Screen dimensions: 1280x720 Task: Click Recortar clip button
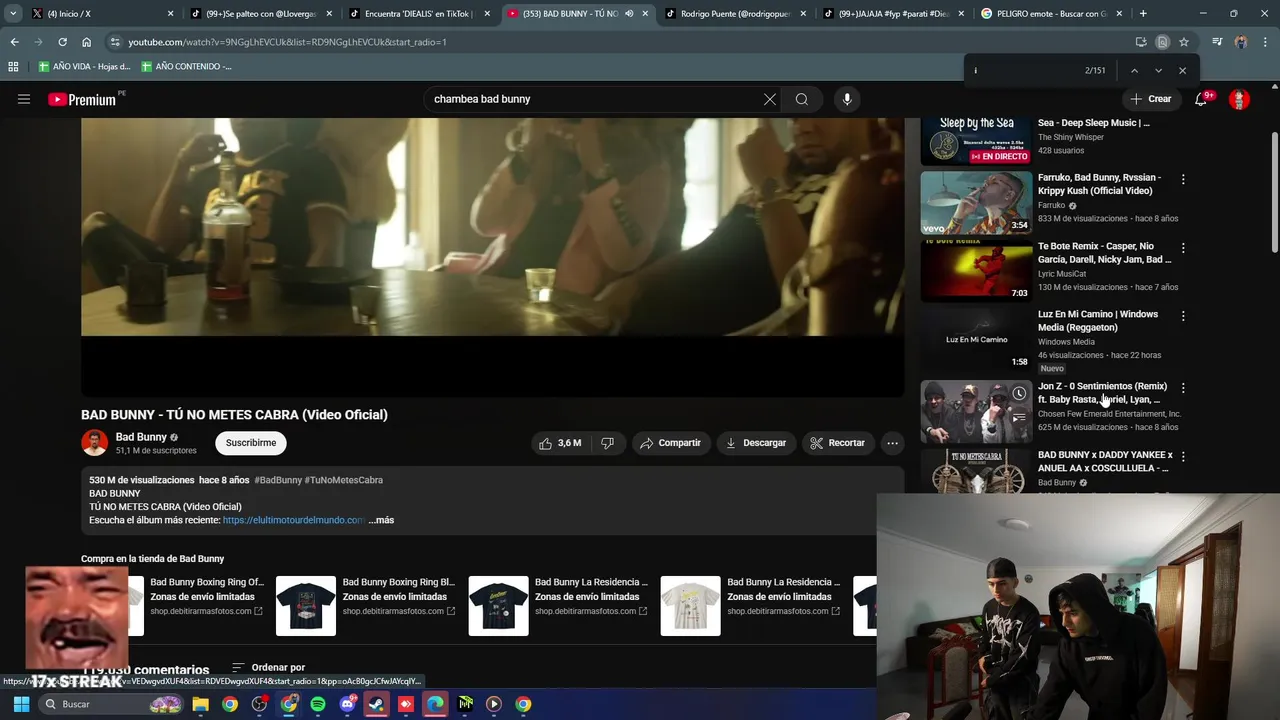click(837, 443)
